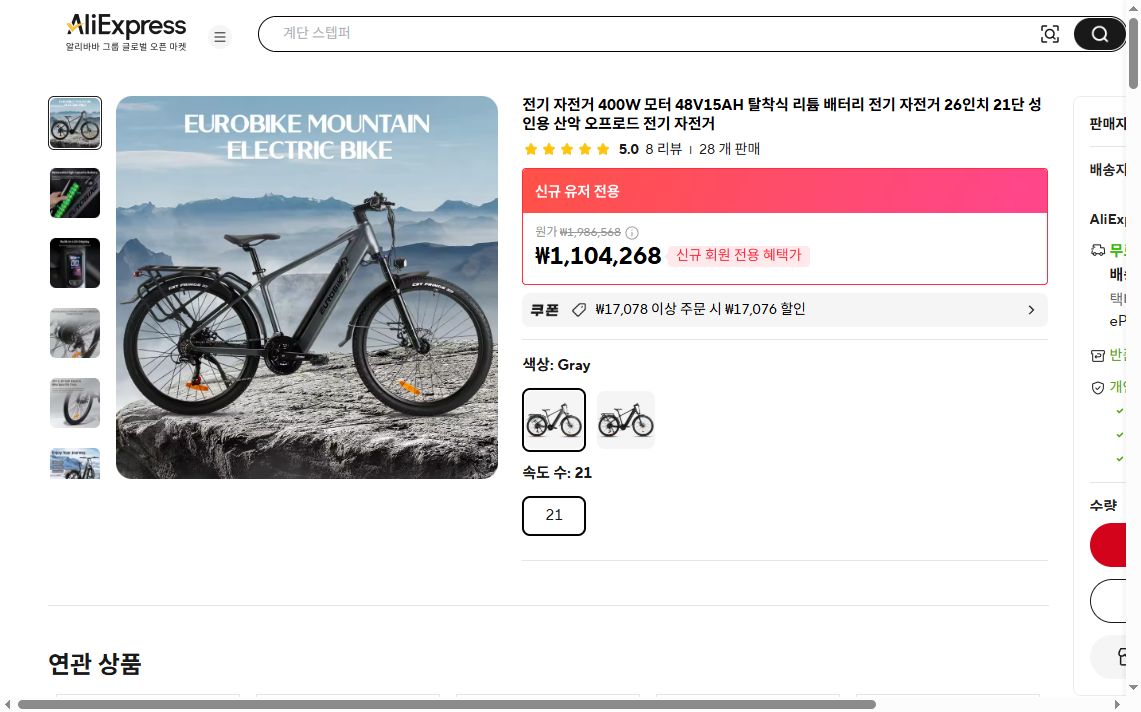This screenshot has width=1141, height=712.
Task: Expand the coupon details with the chevron
Action: tap(1031, 309)
